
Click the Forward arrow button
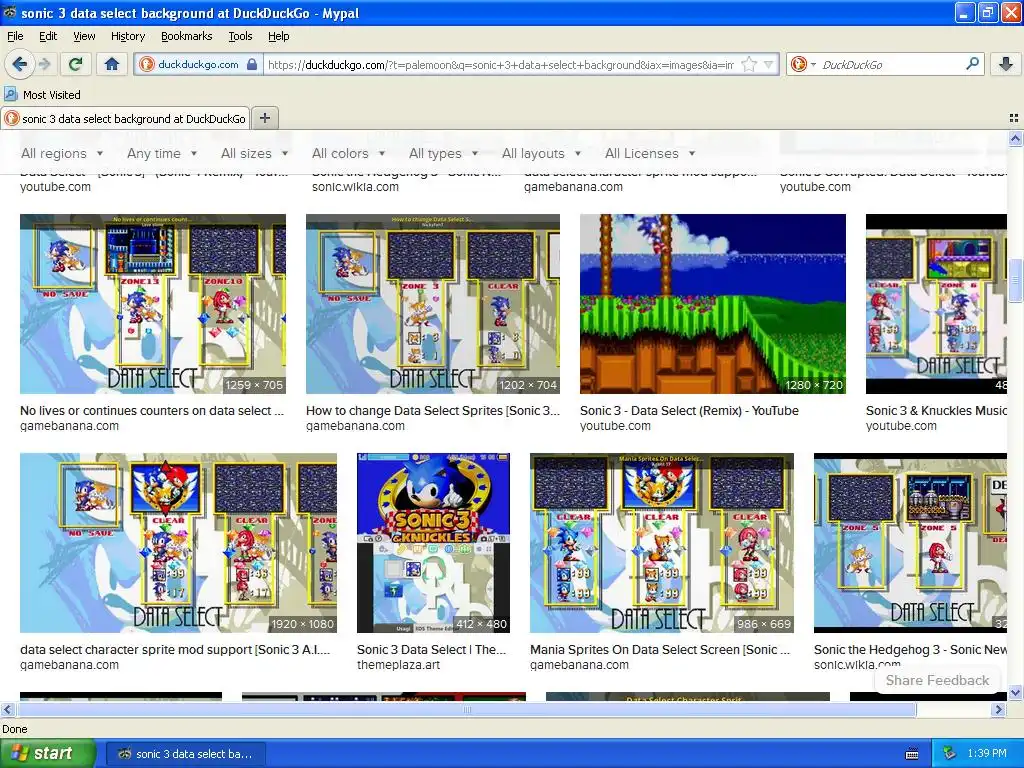(44, 64)
